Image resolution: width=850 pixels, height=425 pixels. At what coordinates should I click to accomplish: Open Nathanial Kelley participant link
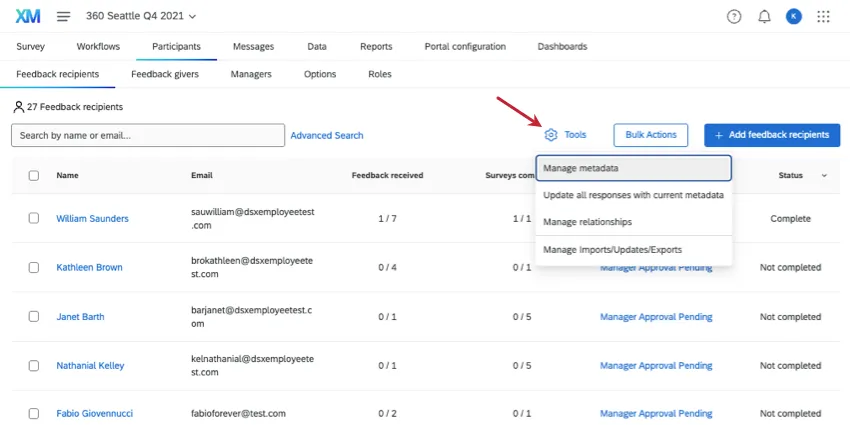pos(90,365)
